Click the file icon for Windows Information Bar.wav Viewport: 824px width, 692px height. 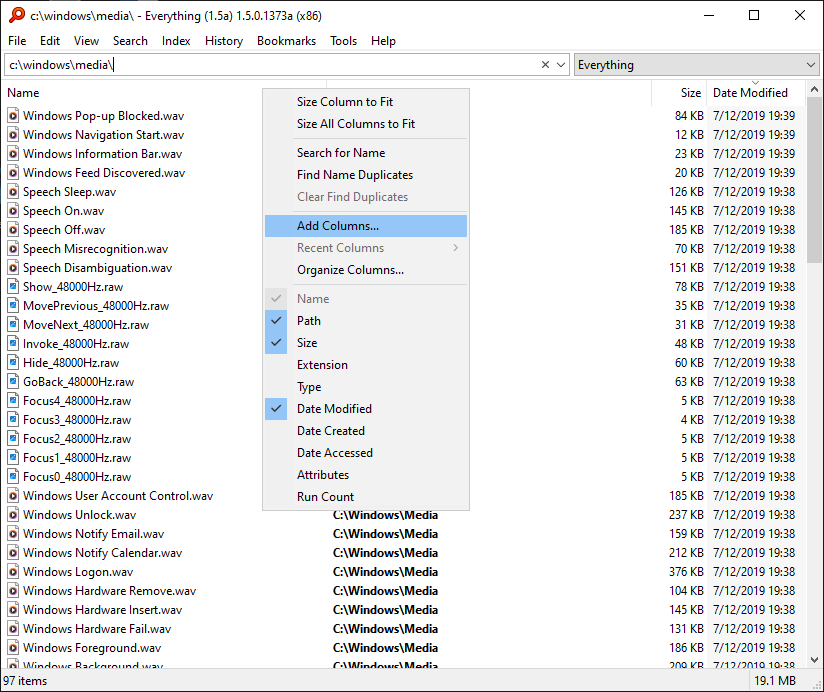click(13, 153)
